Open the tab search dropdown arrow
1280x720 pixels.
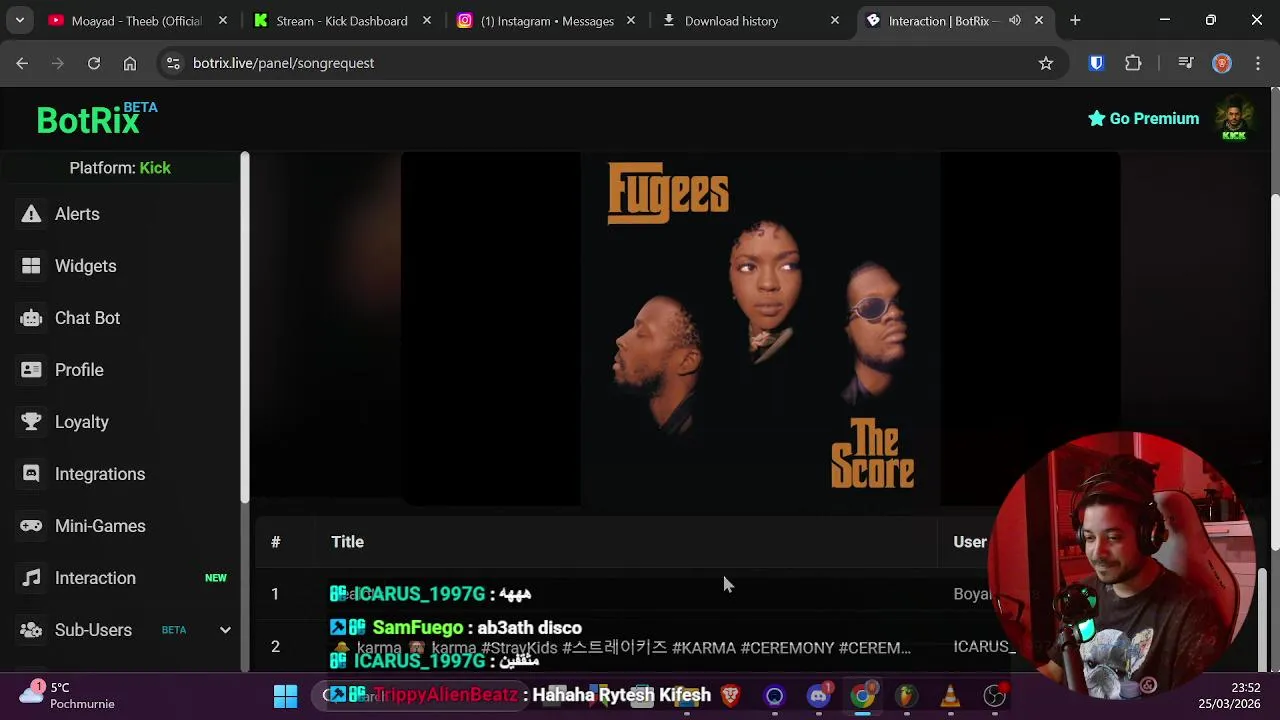pyautogui.click(x=20, y=20)
